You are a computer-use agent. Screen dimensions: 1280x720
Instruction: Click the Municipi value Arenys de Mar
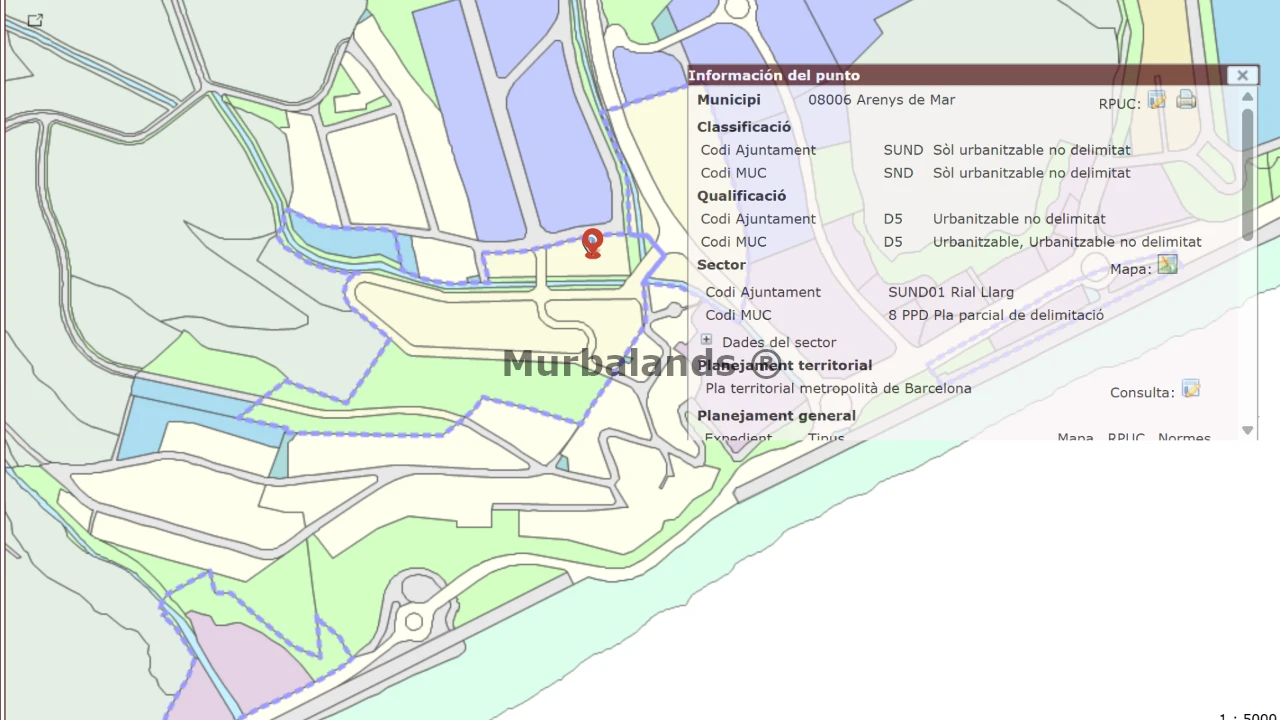[x=881, y=100]
